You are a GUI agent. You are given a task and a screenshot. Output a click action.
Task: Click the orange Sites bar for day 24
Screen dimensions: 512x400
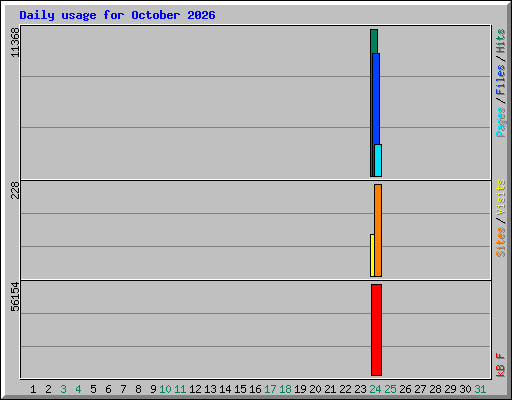tap(378, 230)
